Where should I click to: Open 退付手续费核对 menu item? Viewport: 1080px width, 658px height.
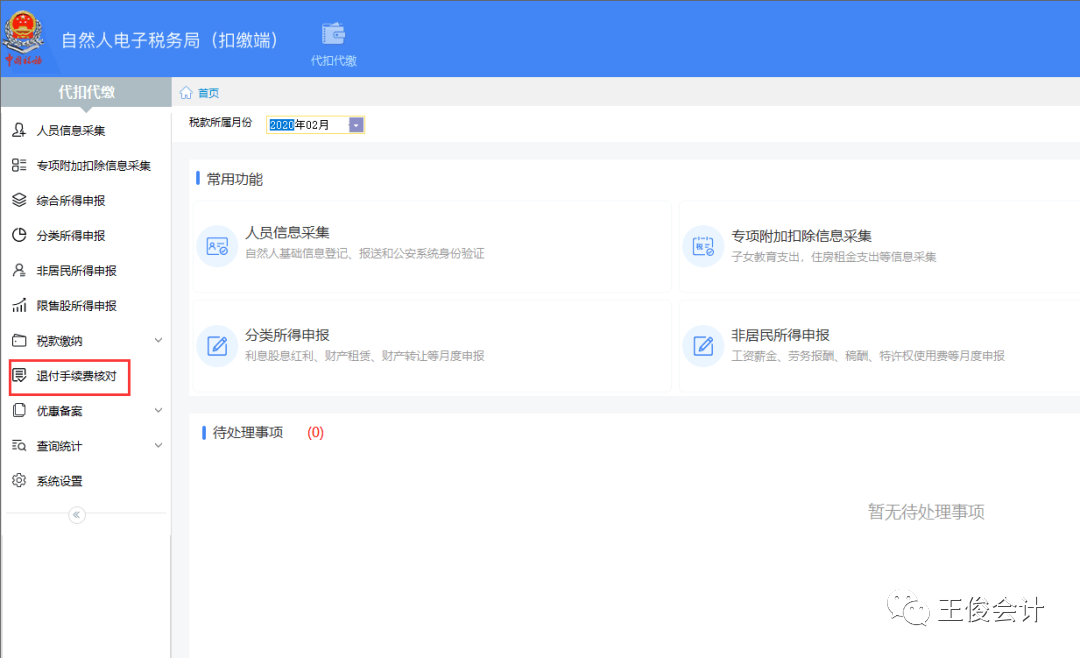click(76, 376)
